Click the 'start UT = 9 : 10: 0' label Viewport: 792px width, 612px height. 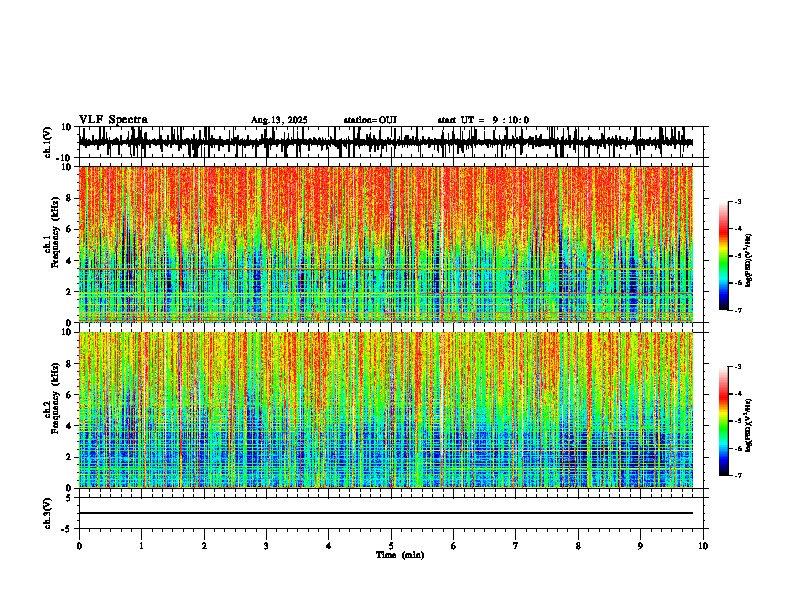pyautogui.click(x=483, y=120)
